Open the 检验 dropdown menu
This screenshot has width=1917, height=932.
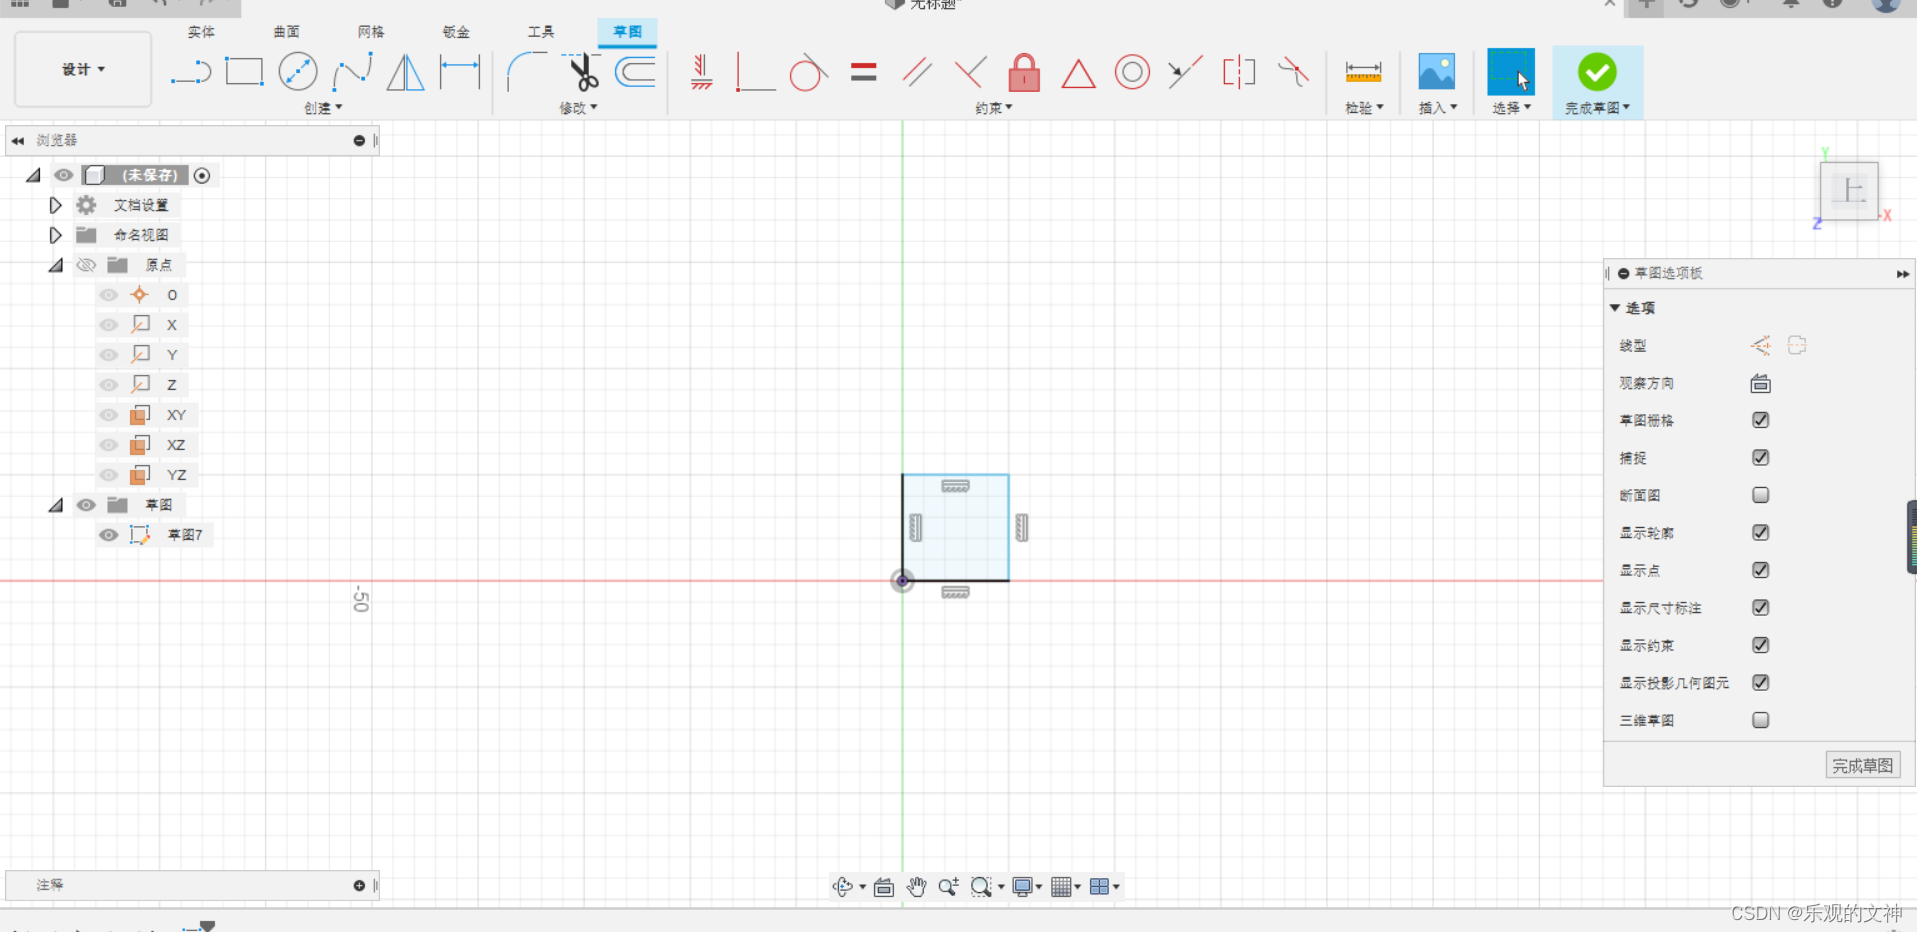[1364, 108]
